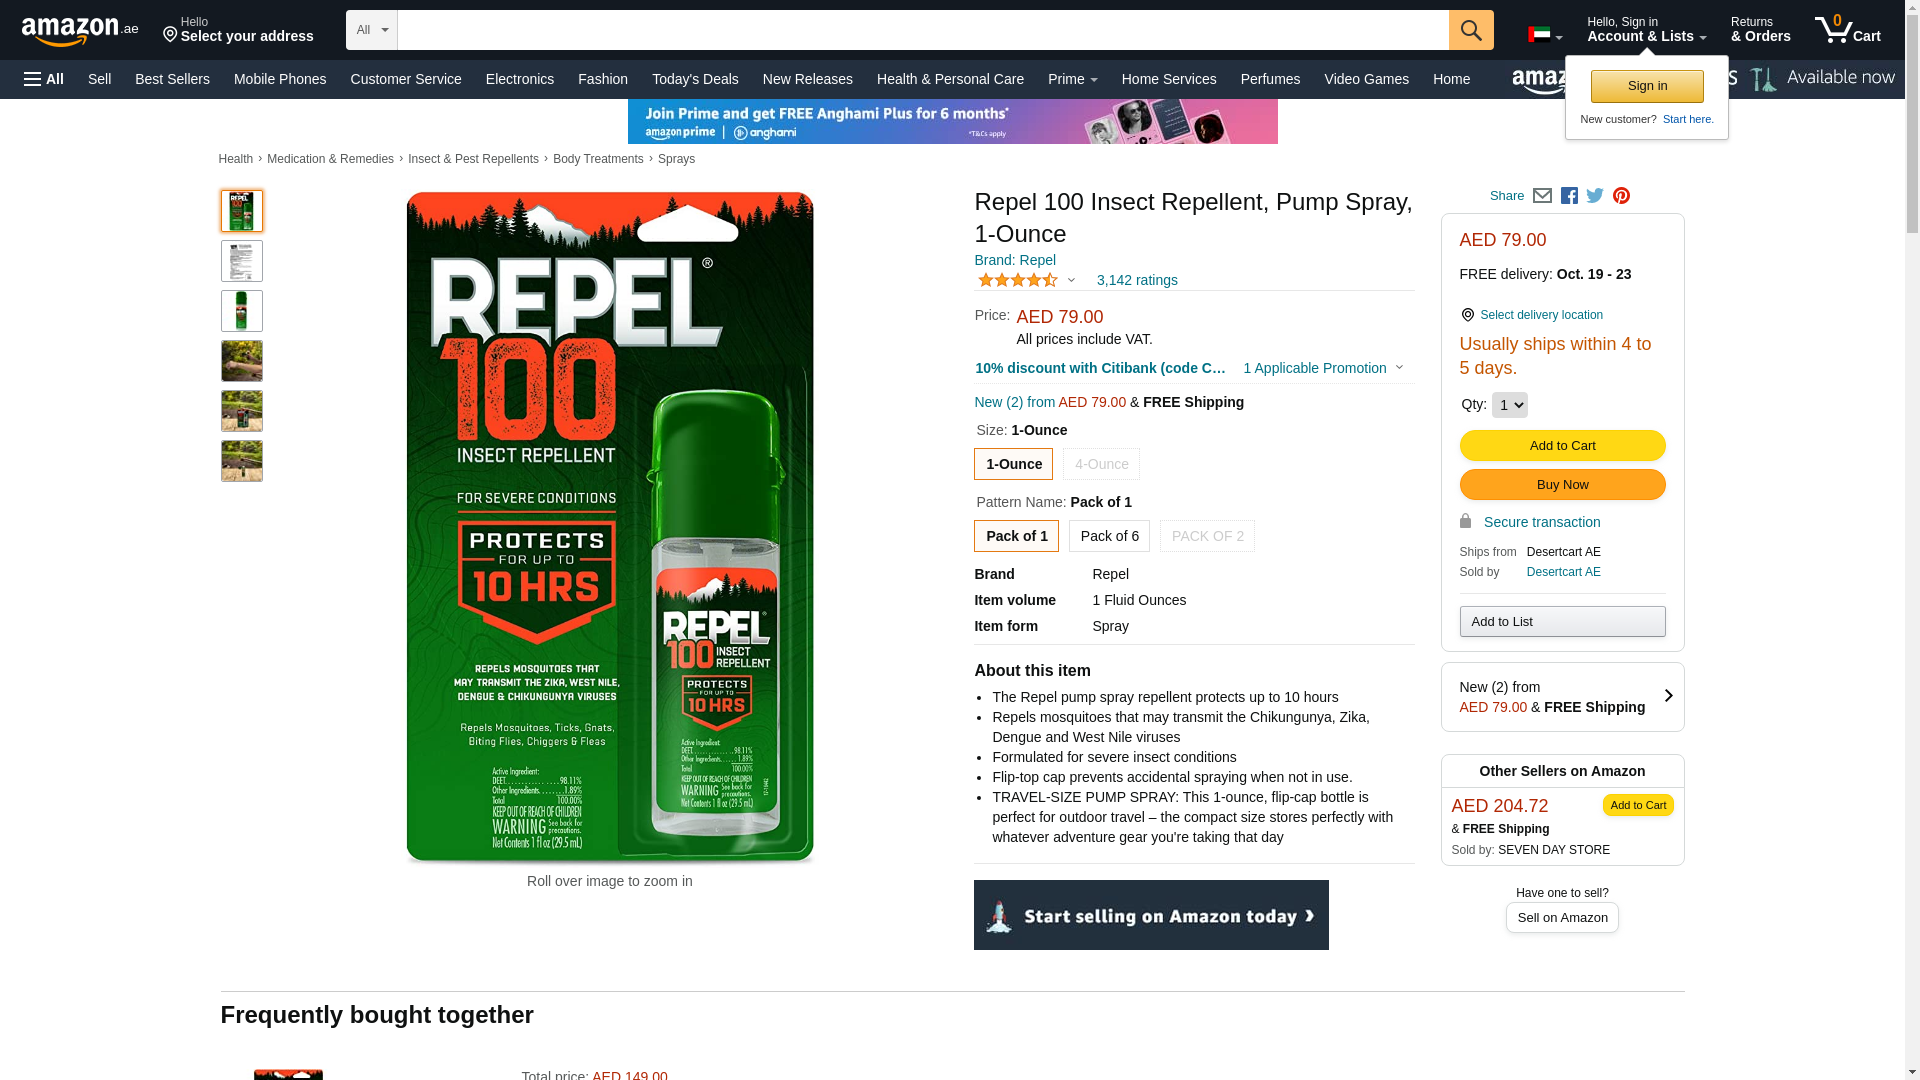Image resolution: width=1920 pixels, height=1080 pixels.
Task: Select the Pack of 1 option
Action: click(x=1016, y=536)
